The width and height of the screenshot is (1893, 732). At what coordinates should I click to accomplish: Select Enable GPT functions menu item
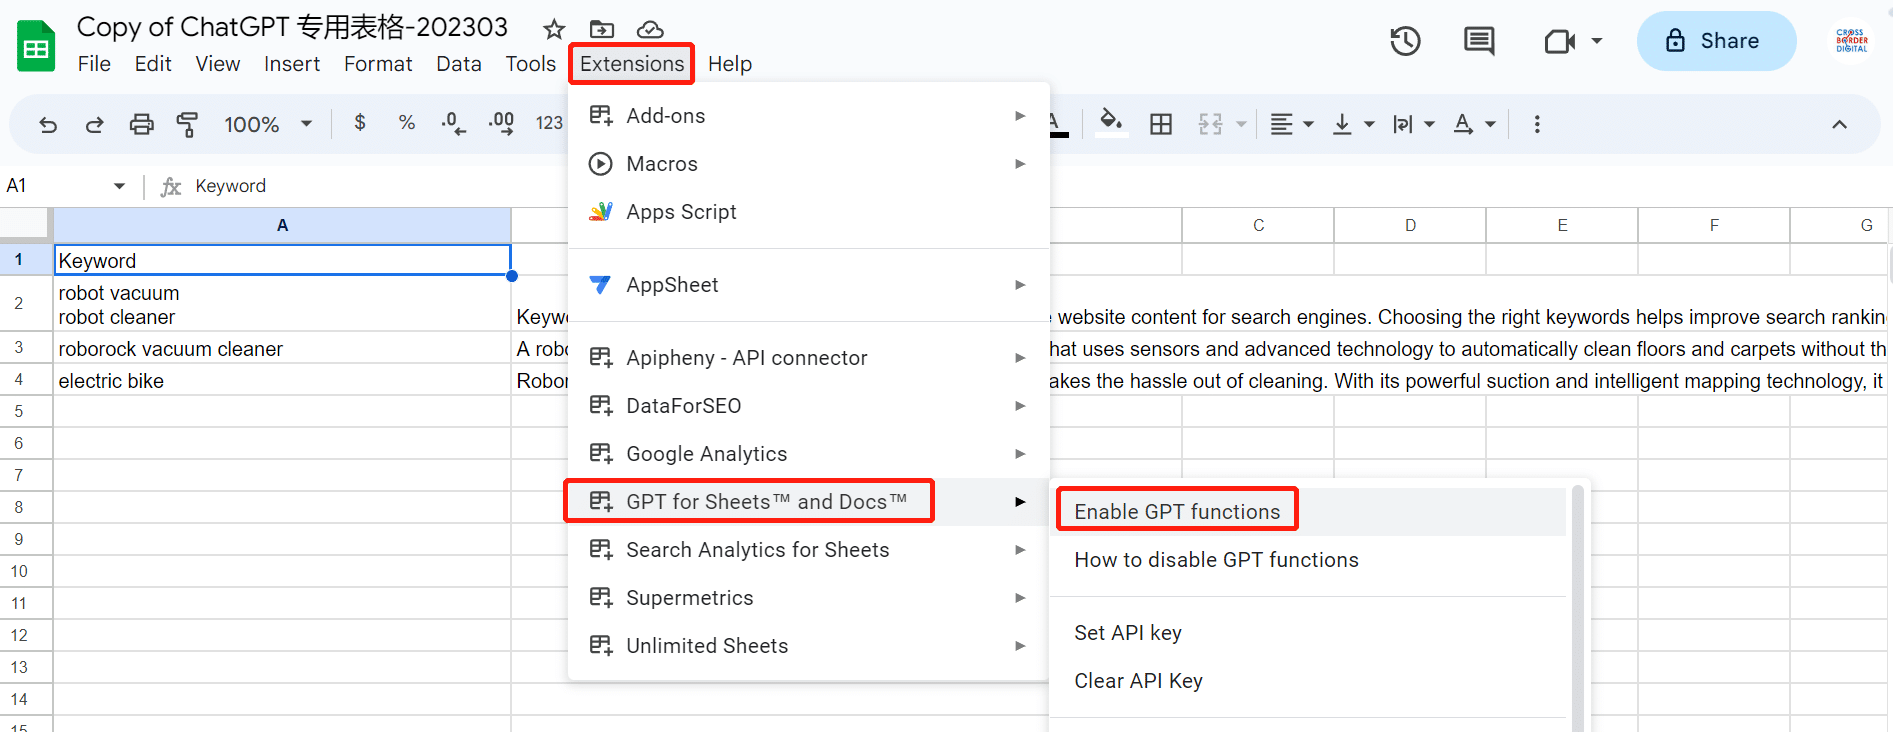tap(1176, 512)
